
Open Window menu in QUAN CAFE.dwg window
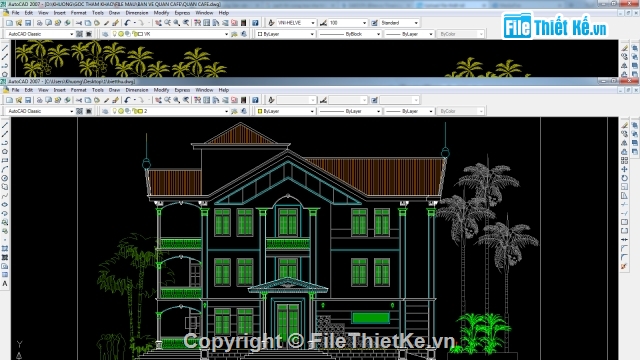click(x=204, y=13)
